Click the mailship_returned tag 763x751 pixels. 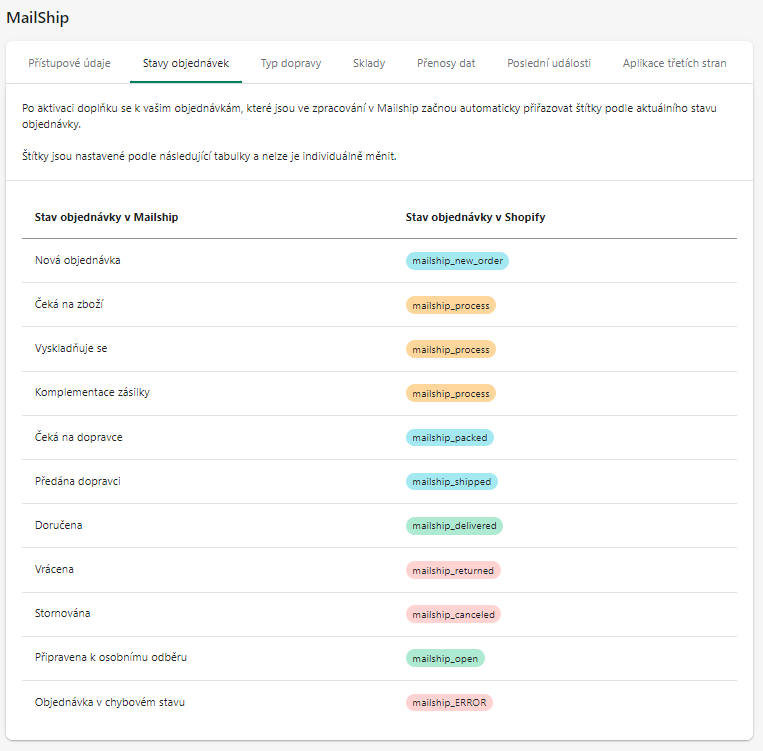[x=453, y=570]
